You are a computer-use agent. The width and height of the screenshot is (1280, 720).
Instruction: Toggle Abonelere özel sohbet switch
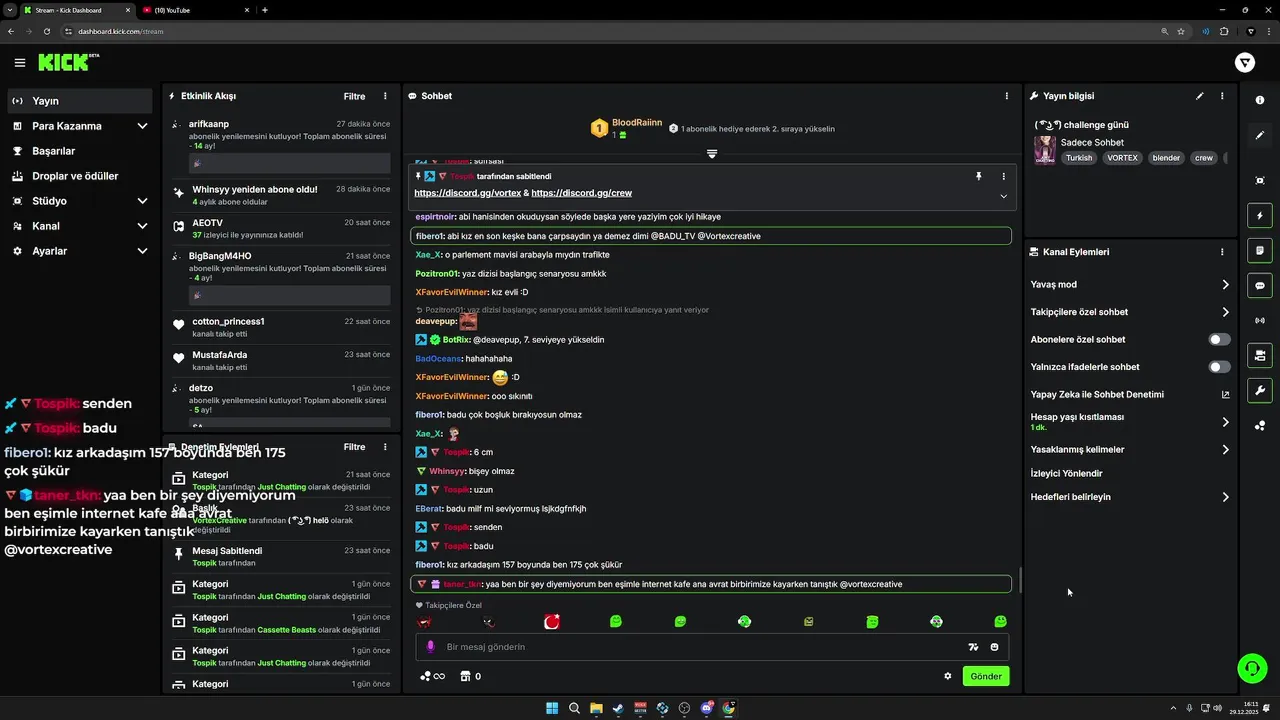tap(1219, 340)
